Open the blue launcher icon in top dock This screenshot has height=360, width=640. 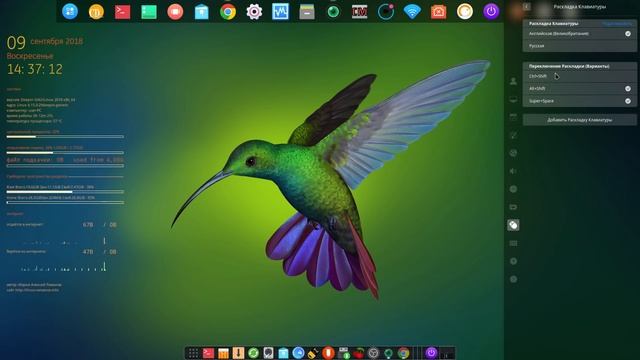click(x=70, y=11)
